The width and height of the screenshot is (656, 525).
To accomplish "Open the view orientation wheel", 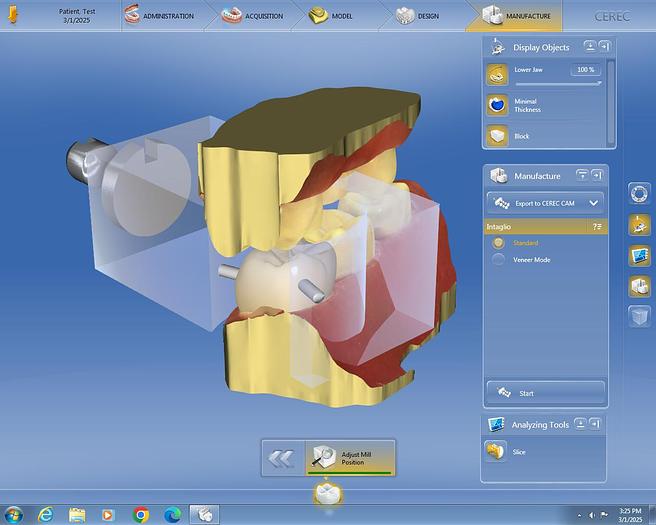I will [x=639, y=194].
